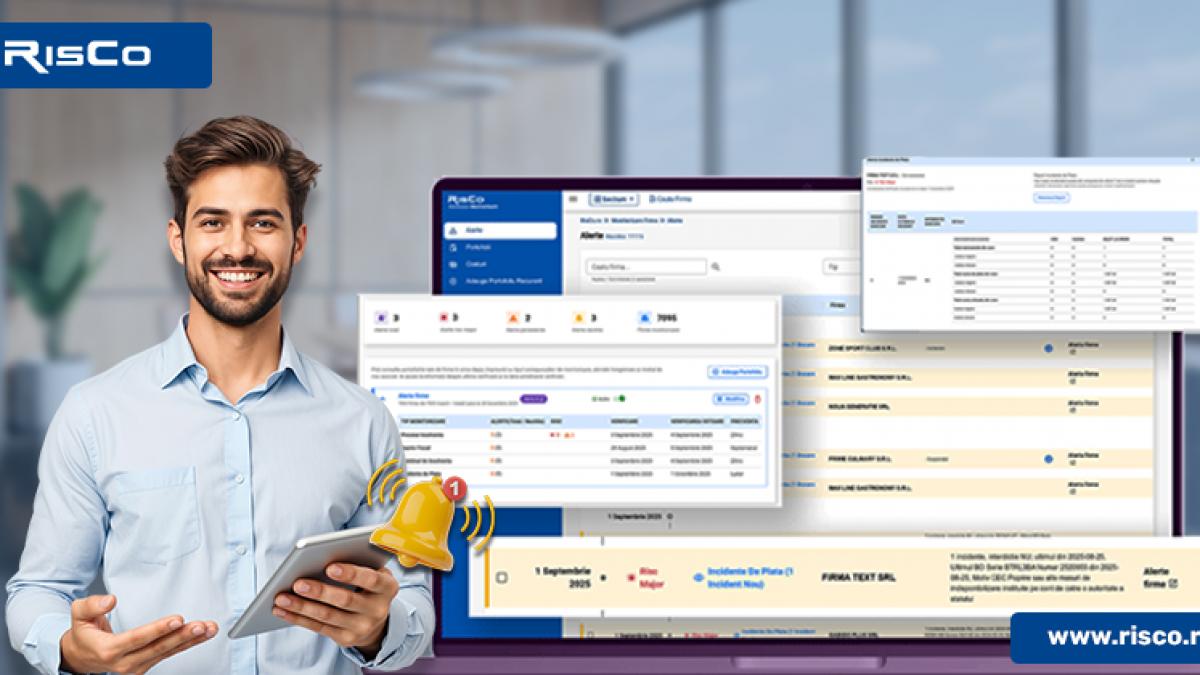
Task: Open the Sectiuni dropdown
Action: click(x=614, y=199)
